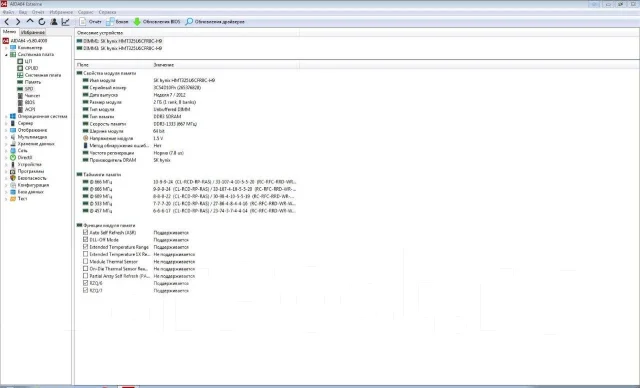Image resolution: width=640 pixels, height=388 pixels.
Task: Open the Файл menu
Action: 8,12
